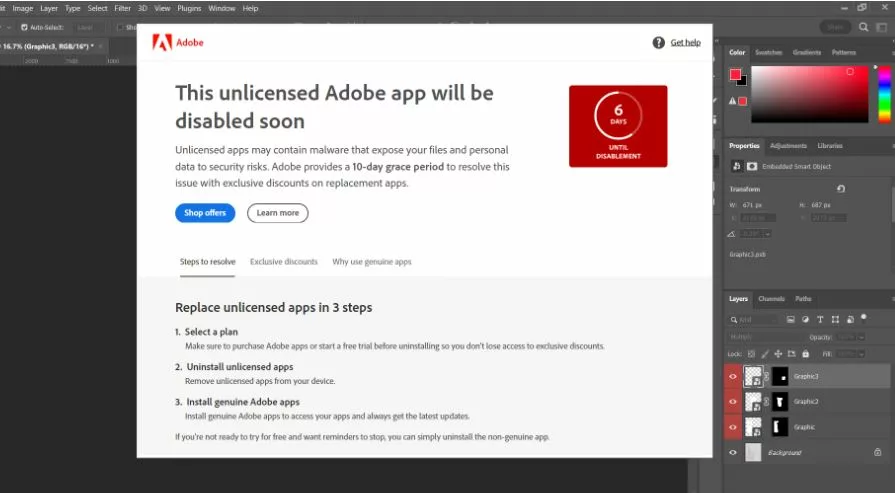This screenshot has height=493, width=895.
Task: Open the Why use genuine apps tab
Action: pos(372,262)
